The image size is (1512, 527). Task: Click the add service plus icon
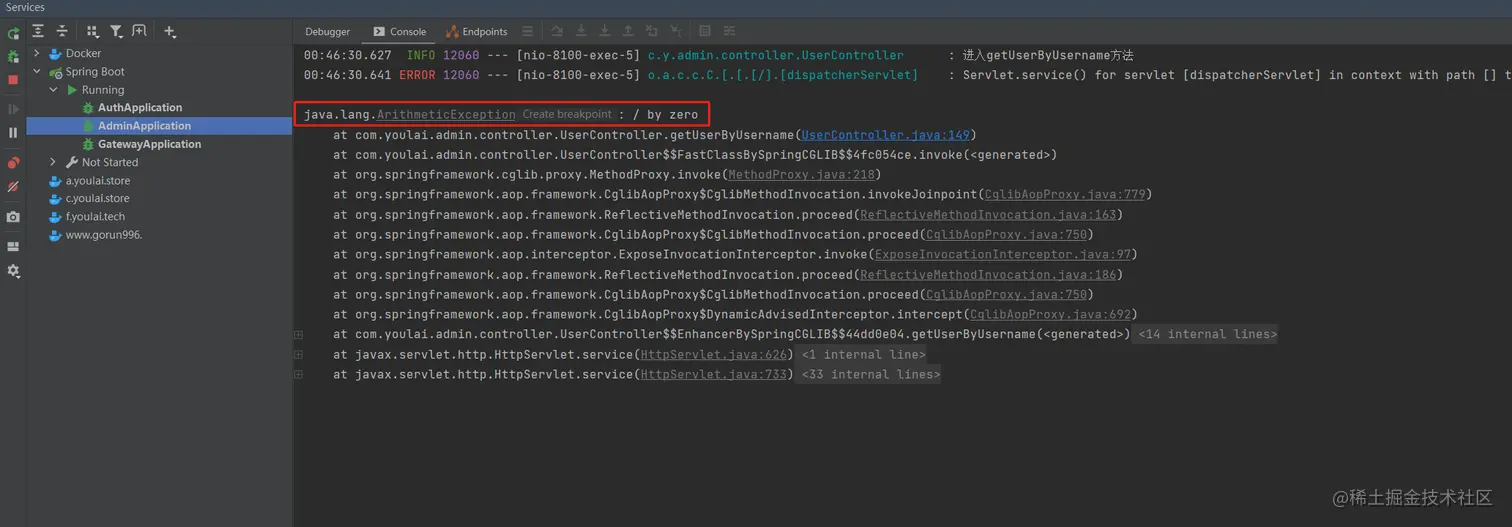click(170, 32)
